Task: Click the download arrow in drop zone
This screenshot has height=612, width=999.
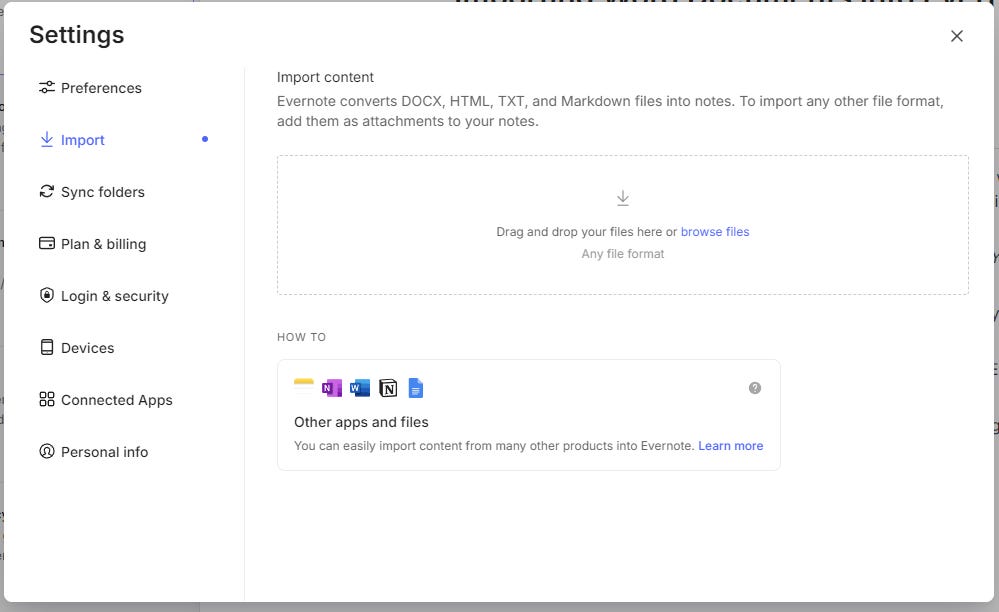Action: pos(623,198)
